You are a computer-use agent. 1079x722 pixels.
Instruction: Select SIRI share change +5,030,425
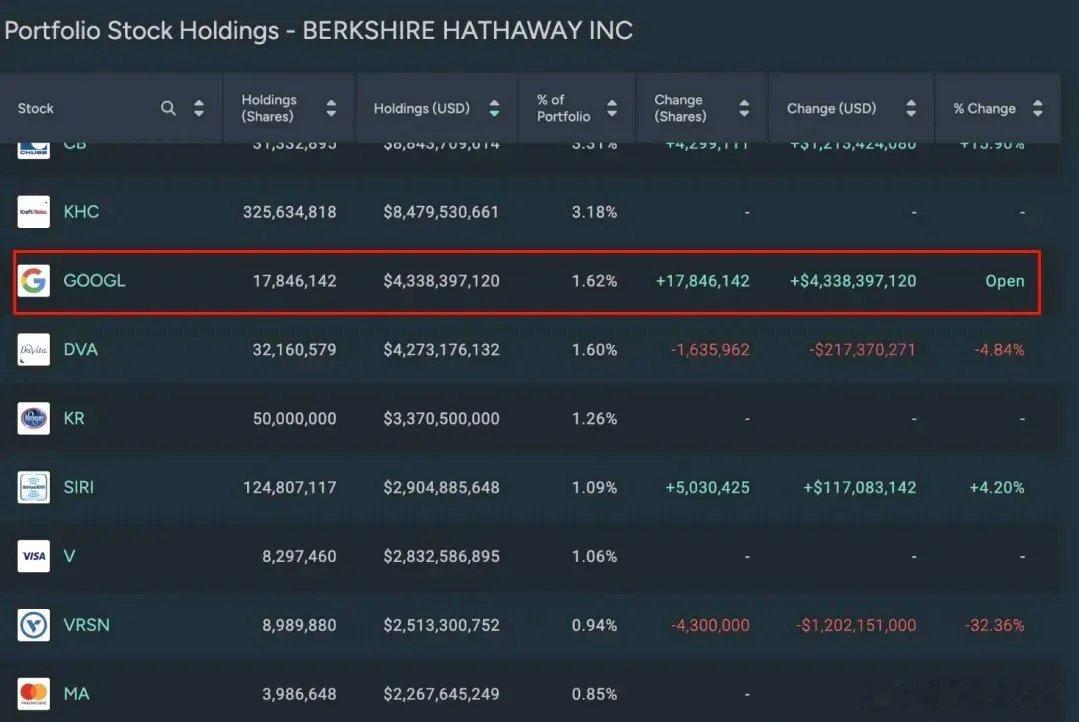[707, 487]
